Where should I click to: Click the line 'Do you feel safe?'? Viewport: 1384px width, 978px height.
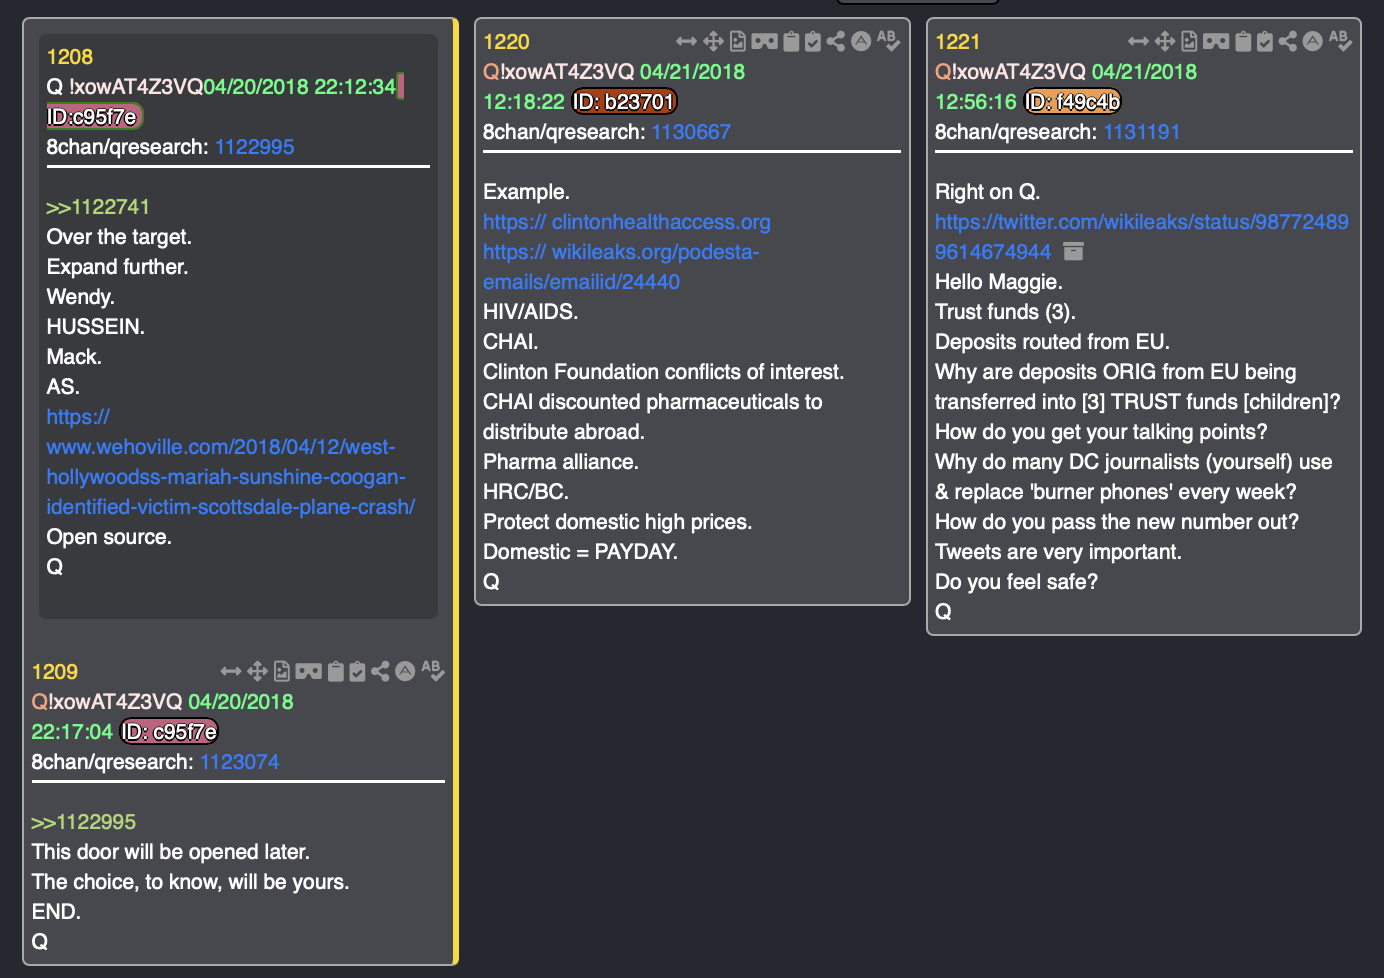pos(1016,582)
